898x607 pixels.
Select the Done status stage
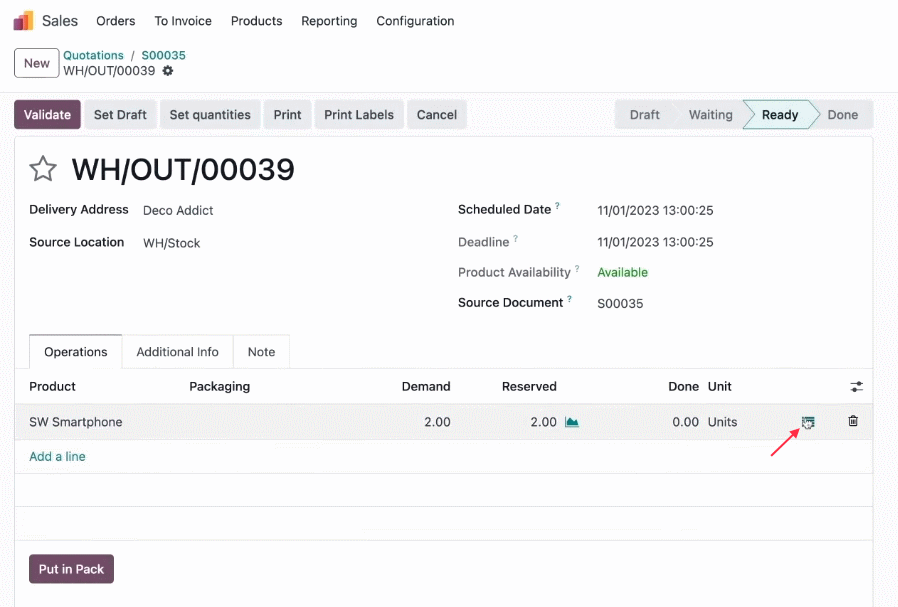click(843, 115)
